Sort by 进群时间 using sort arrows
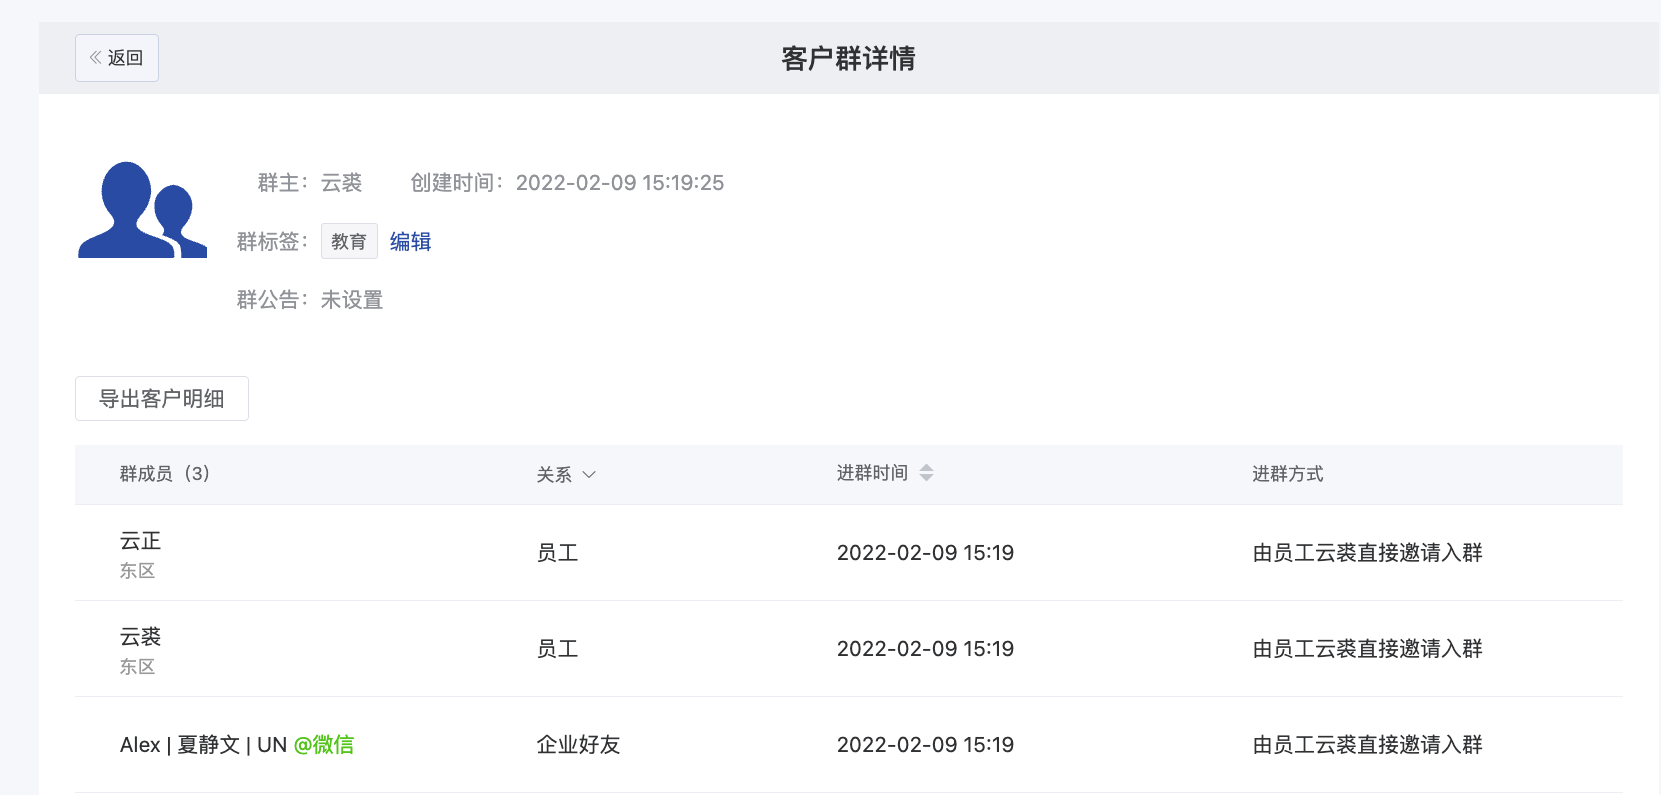Image resolution: width=1661 pixels, height=795 pixels. (926, 473)
